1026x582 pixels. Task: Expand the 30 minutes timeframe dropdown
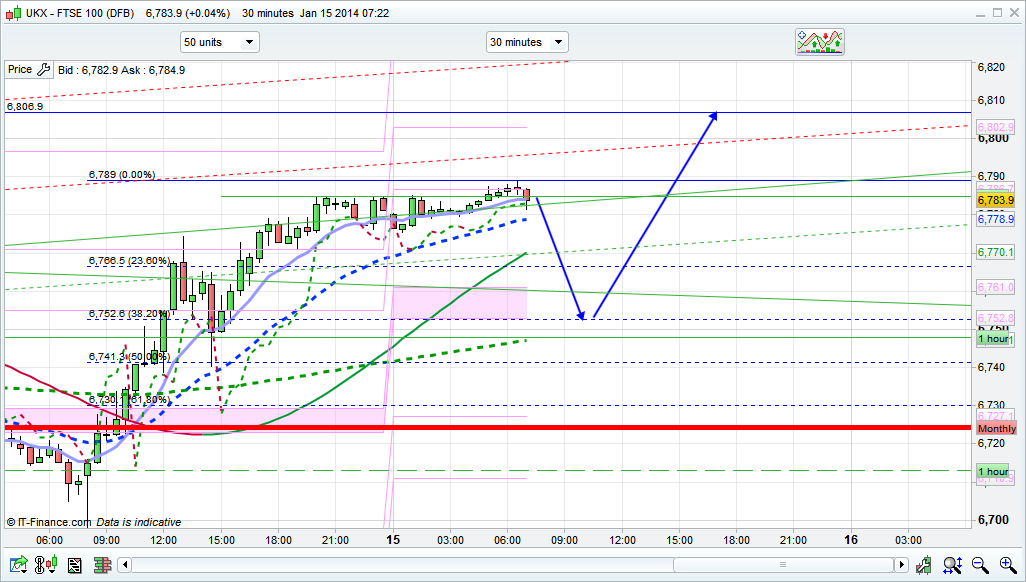tap(527, 42)
